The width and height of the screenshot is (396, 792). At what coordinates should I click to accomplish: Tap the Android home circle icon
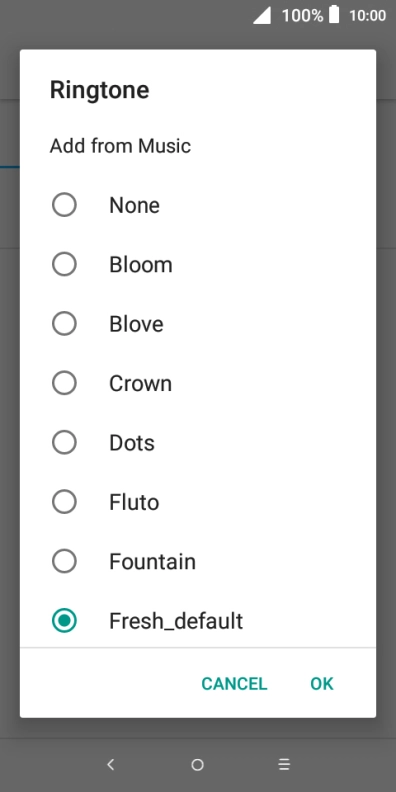point(197,765)
